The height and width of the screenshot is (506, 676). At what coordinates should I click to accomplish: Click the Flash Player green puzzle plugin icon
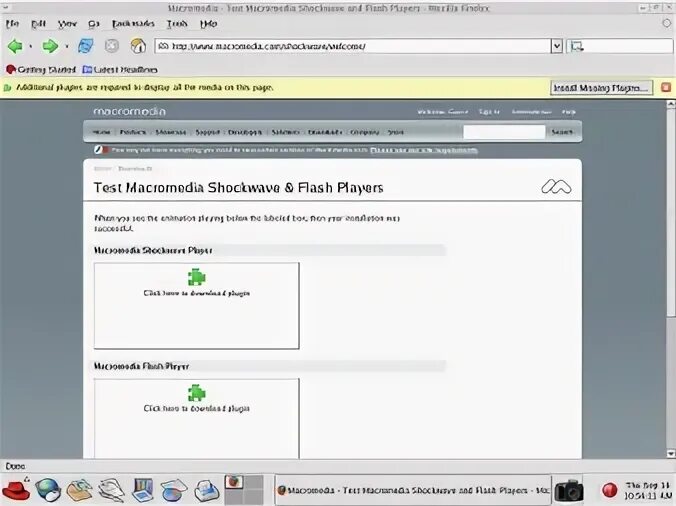[x=197, y=393]
